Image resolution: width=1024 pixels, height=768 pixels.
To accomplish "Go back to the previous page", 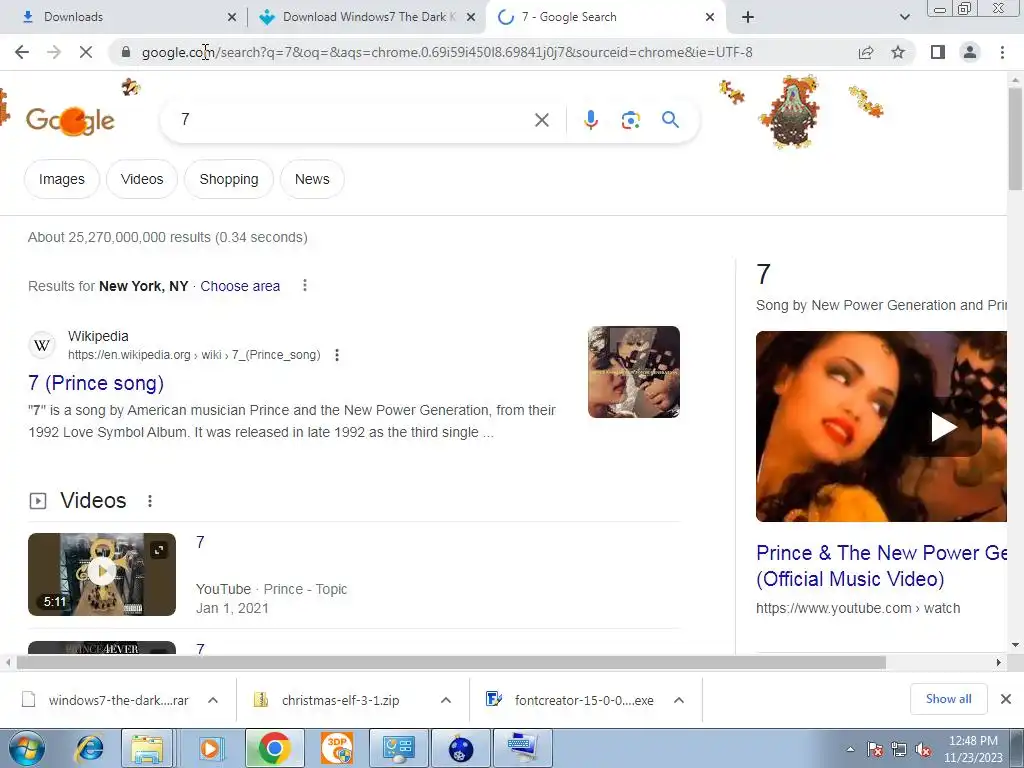I will click(x=22, y=52).
